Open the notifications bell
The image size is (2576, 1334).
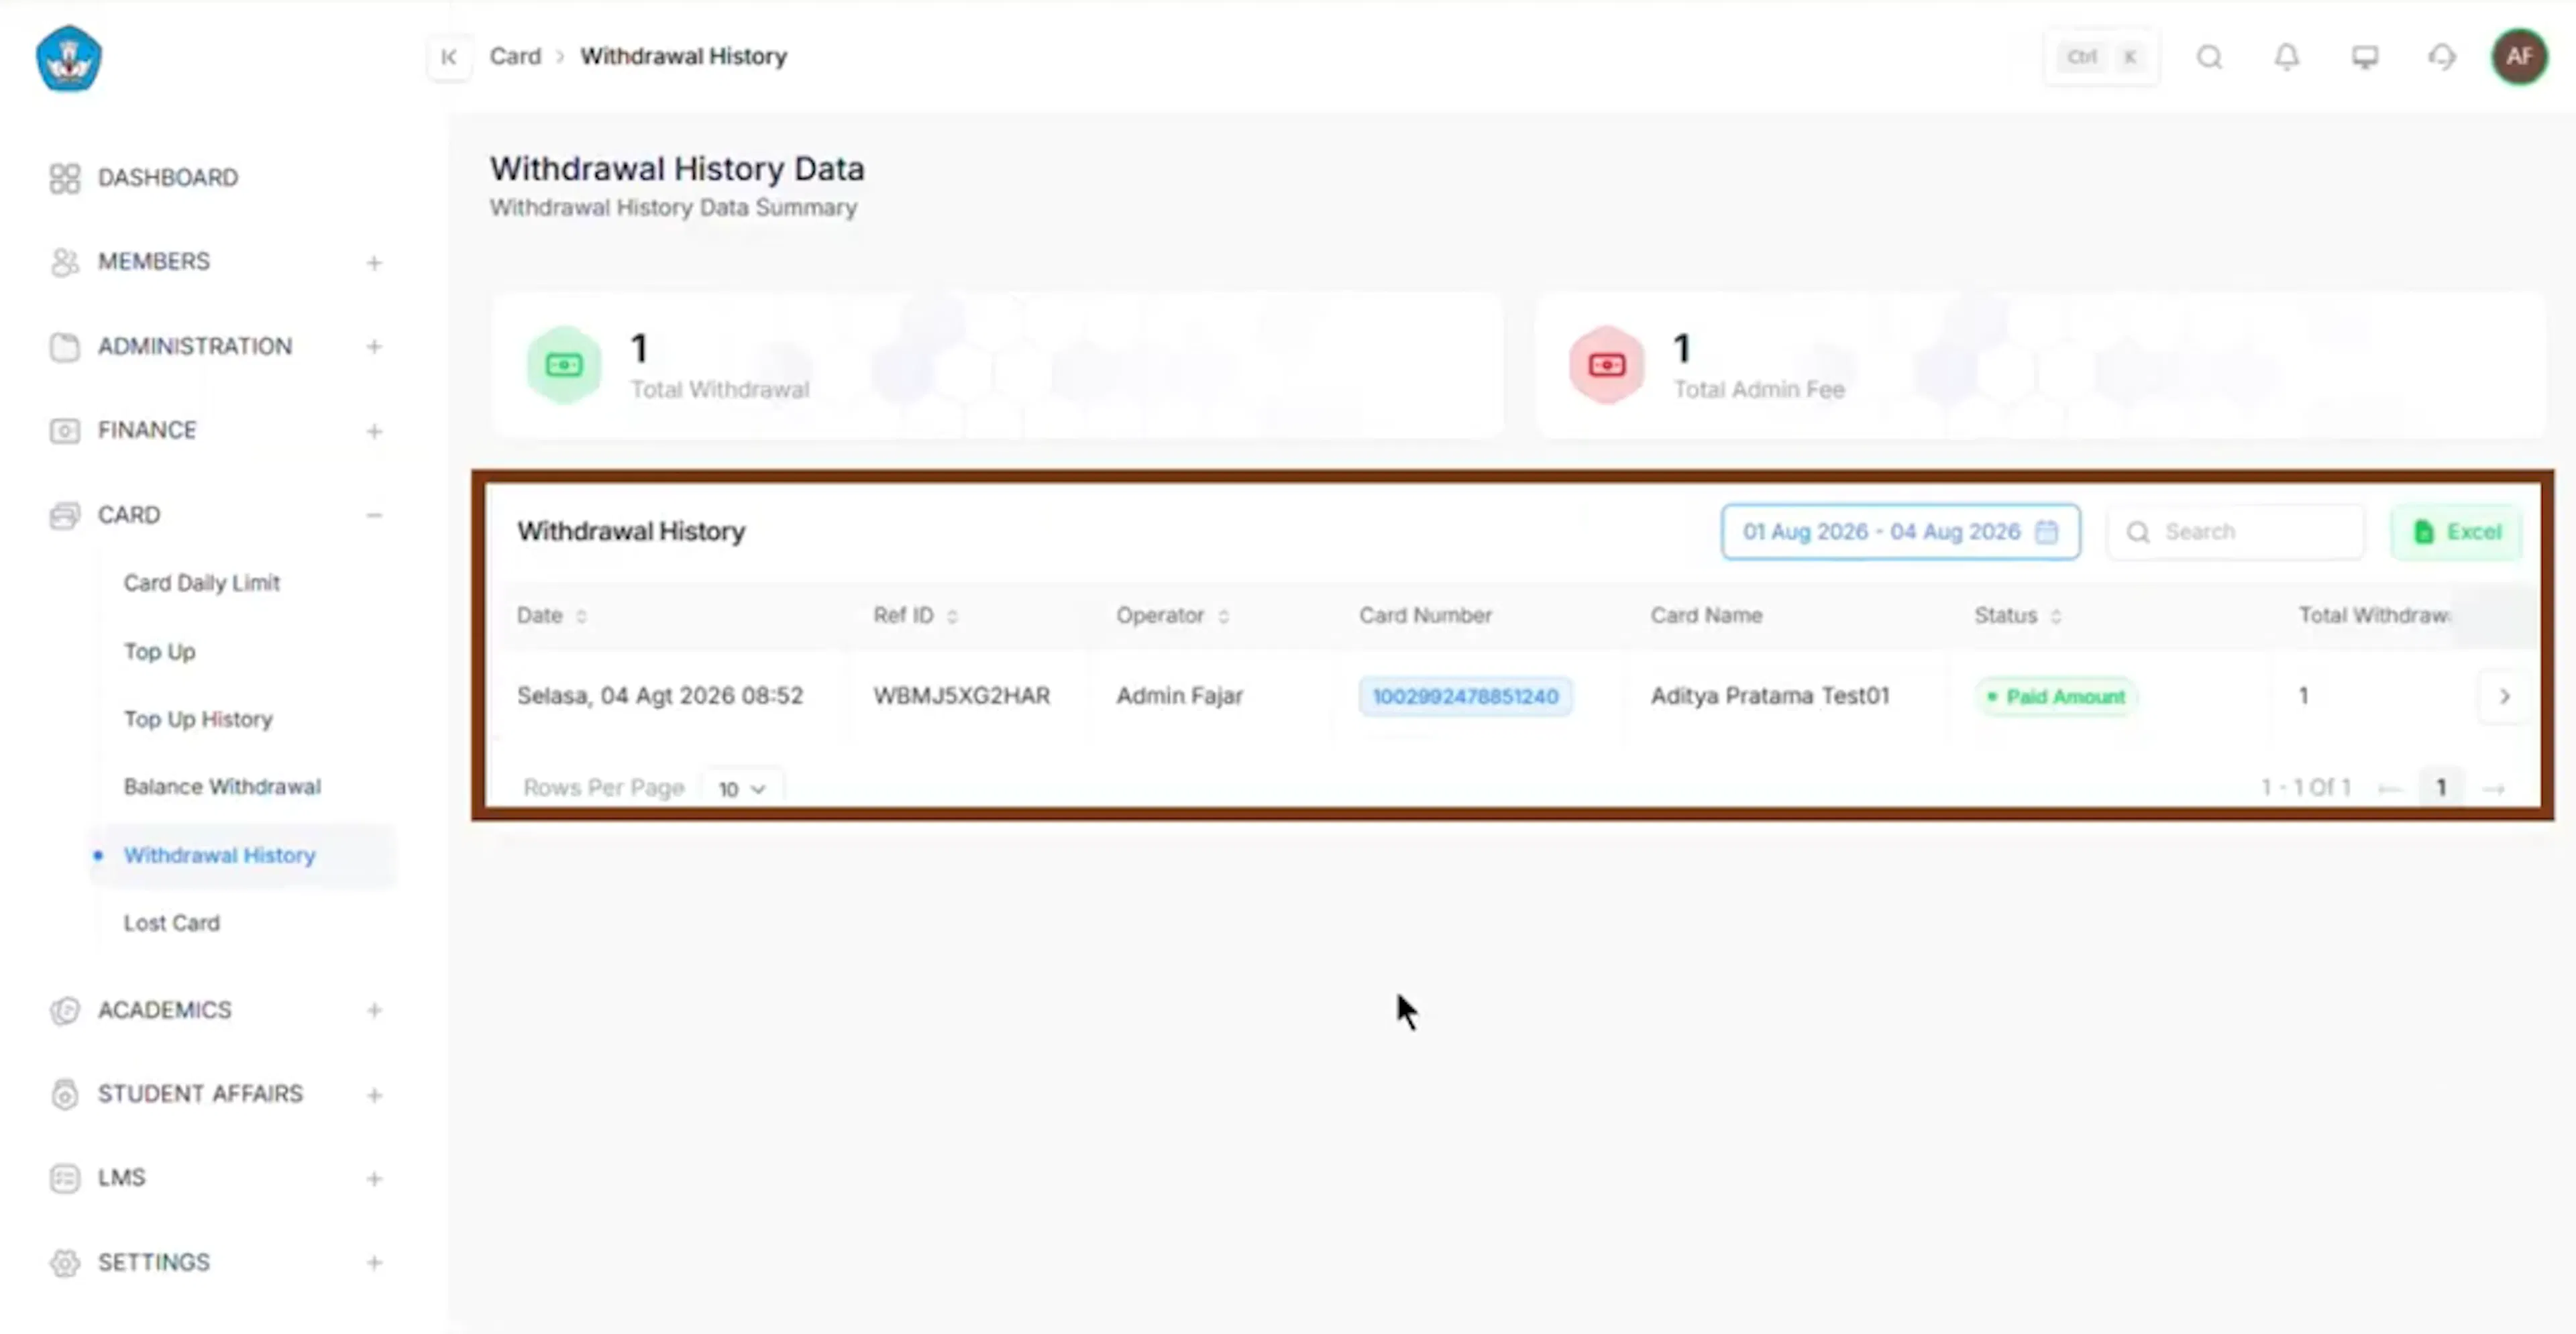(x=2286, y=57)
